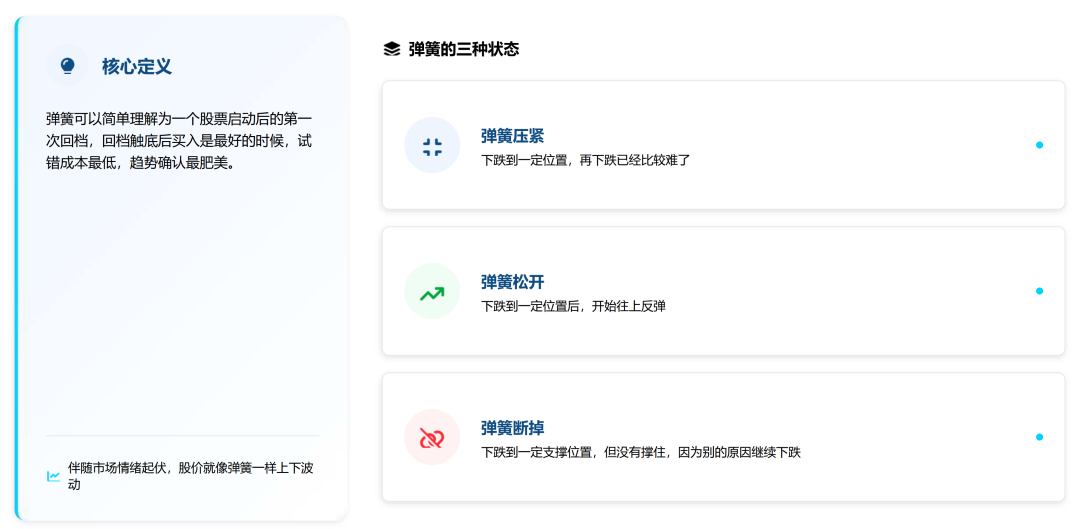
Task: Click the cyan accent bar on the definition card
Action: click(x=17, y=268)
